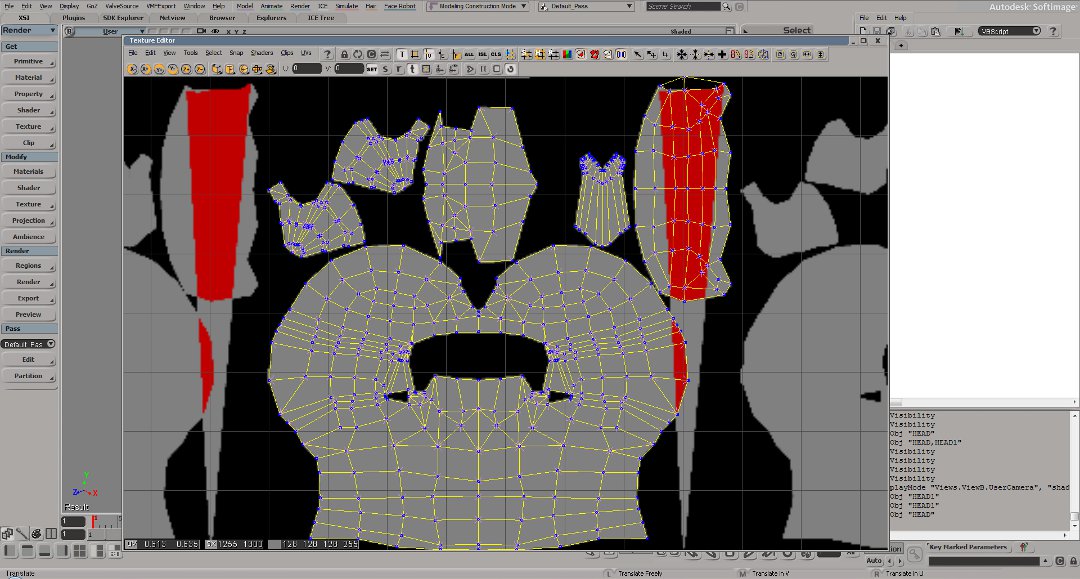The width and height of the screenshot is (1080, 579).
Task: Toggle the UV lock icon in Texture Editor
Action: pyautogui.click(x=344, y=54)
